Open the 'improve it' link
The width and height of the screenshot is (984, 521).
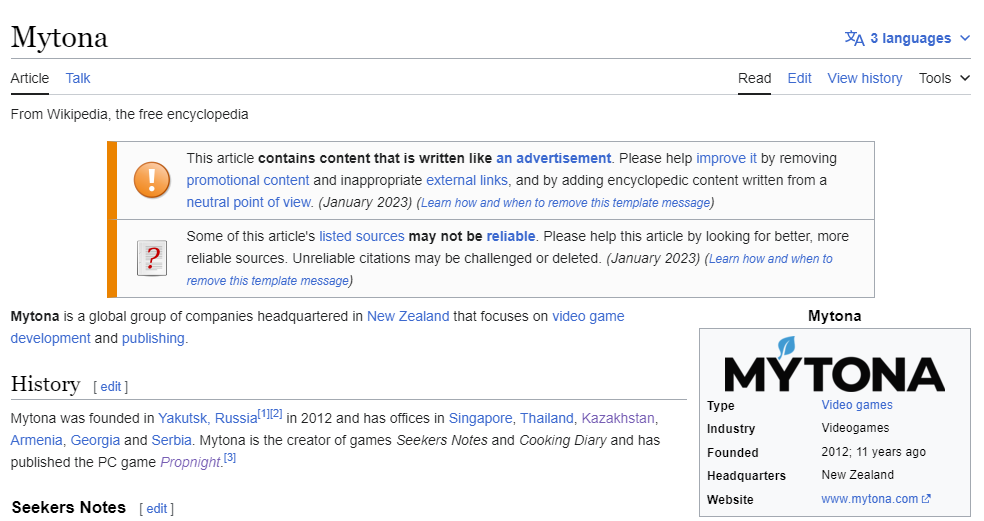point(726,158)
